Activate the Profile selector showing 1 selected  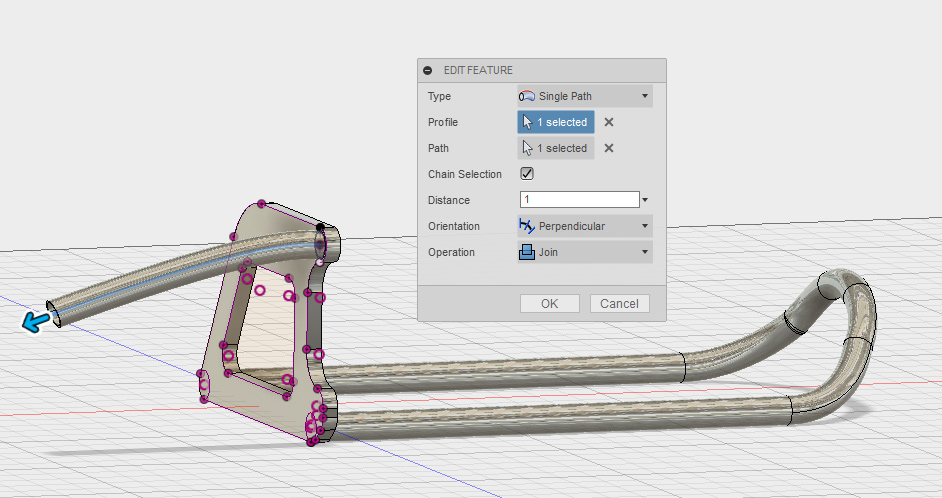click(x=556, y=122)
